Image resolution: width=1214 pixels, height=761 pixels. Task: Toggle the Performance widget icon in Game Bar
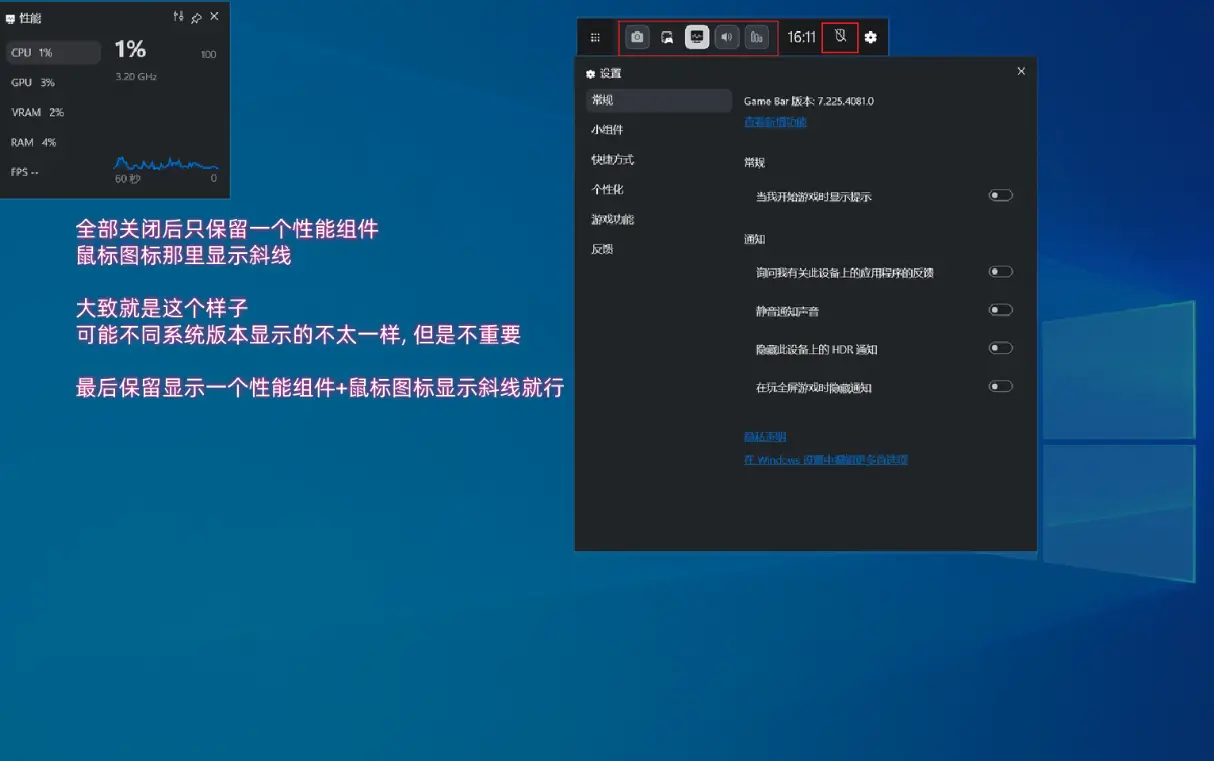(697, 37)
